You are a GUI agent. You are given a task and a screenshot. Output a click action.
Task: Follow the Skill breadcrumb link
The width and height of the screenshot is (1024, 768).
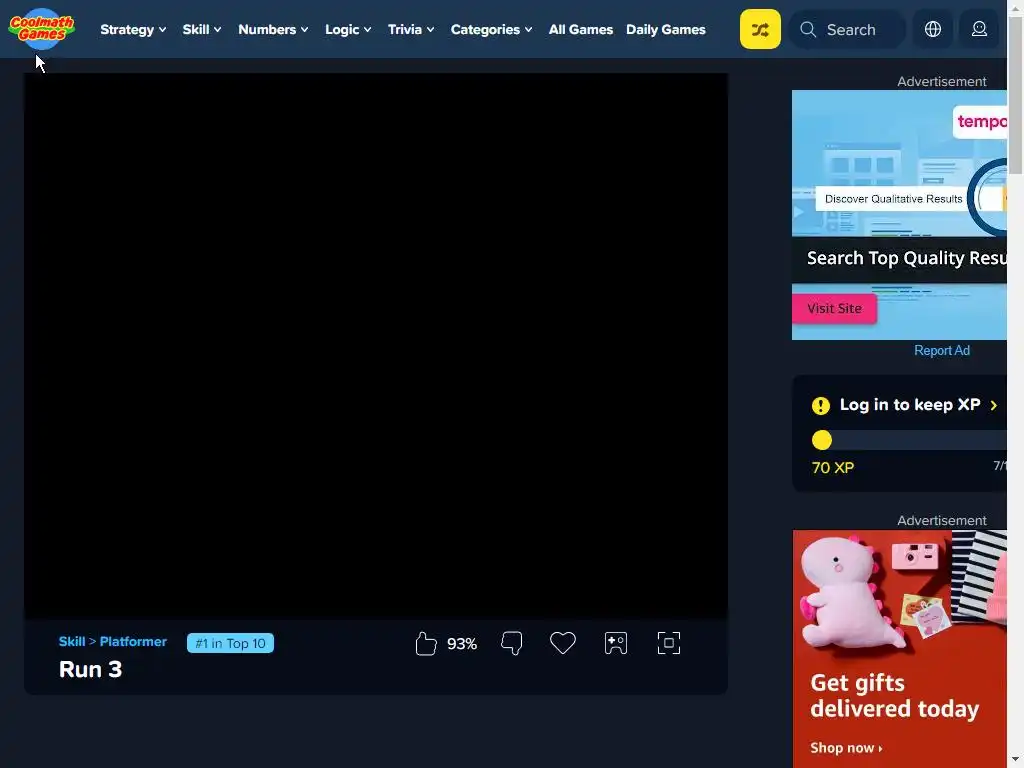[x=72, y=641]
